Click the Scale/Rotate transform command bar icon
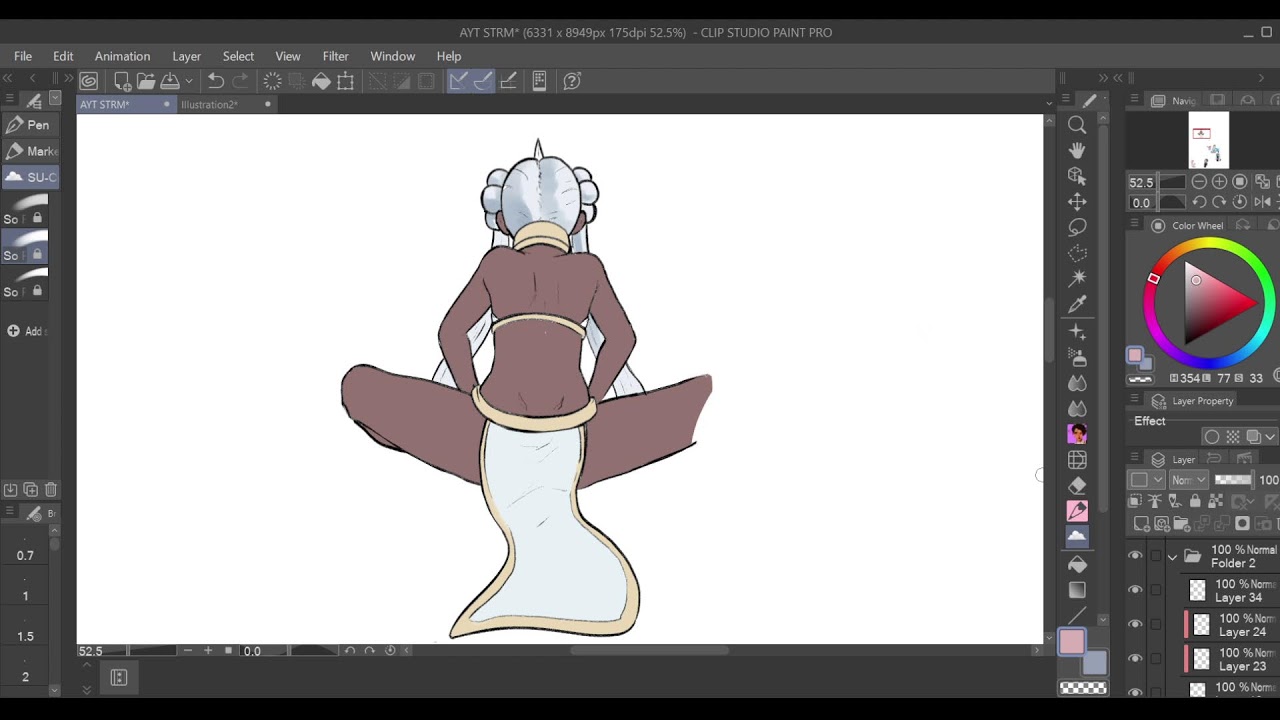This screenshot has height=720, width=1280. pos(346,81)
